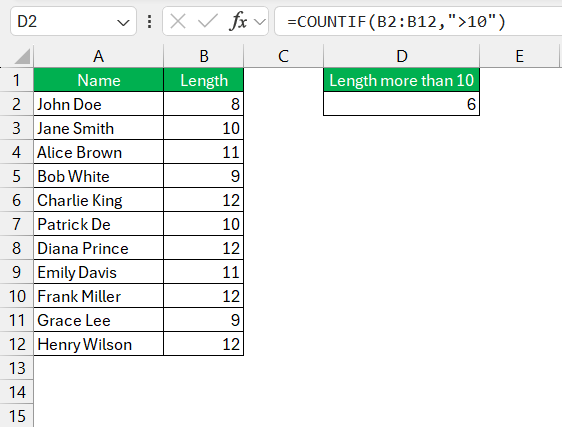The width and height of the screenshot is (562, 427).
Task: Click the Length header cell
Action: pyautogui.click(x=204, y=80)
